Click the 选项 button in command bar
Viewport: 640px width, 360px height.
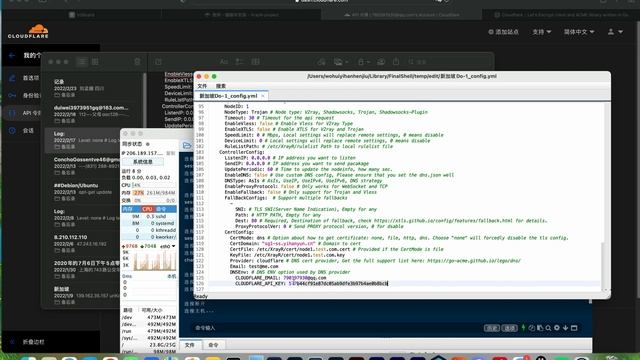pos(509,328)
